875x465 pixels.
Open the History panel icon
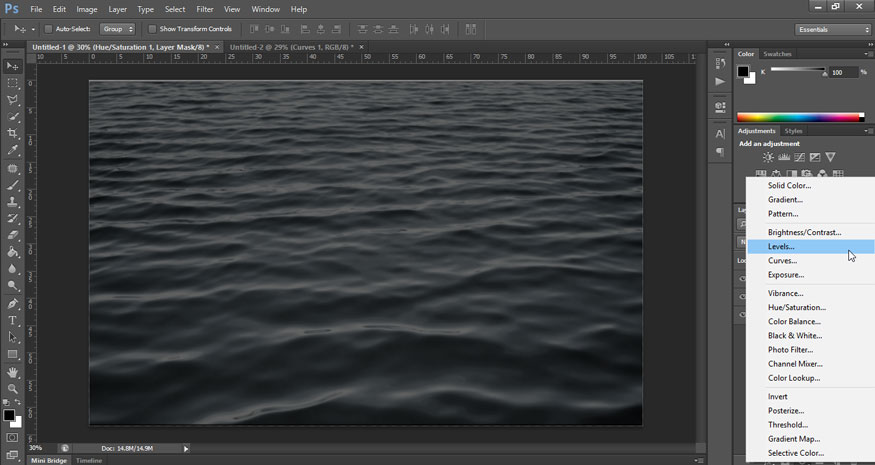pos(720,63)
